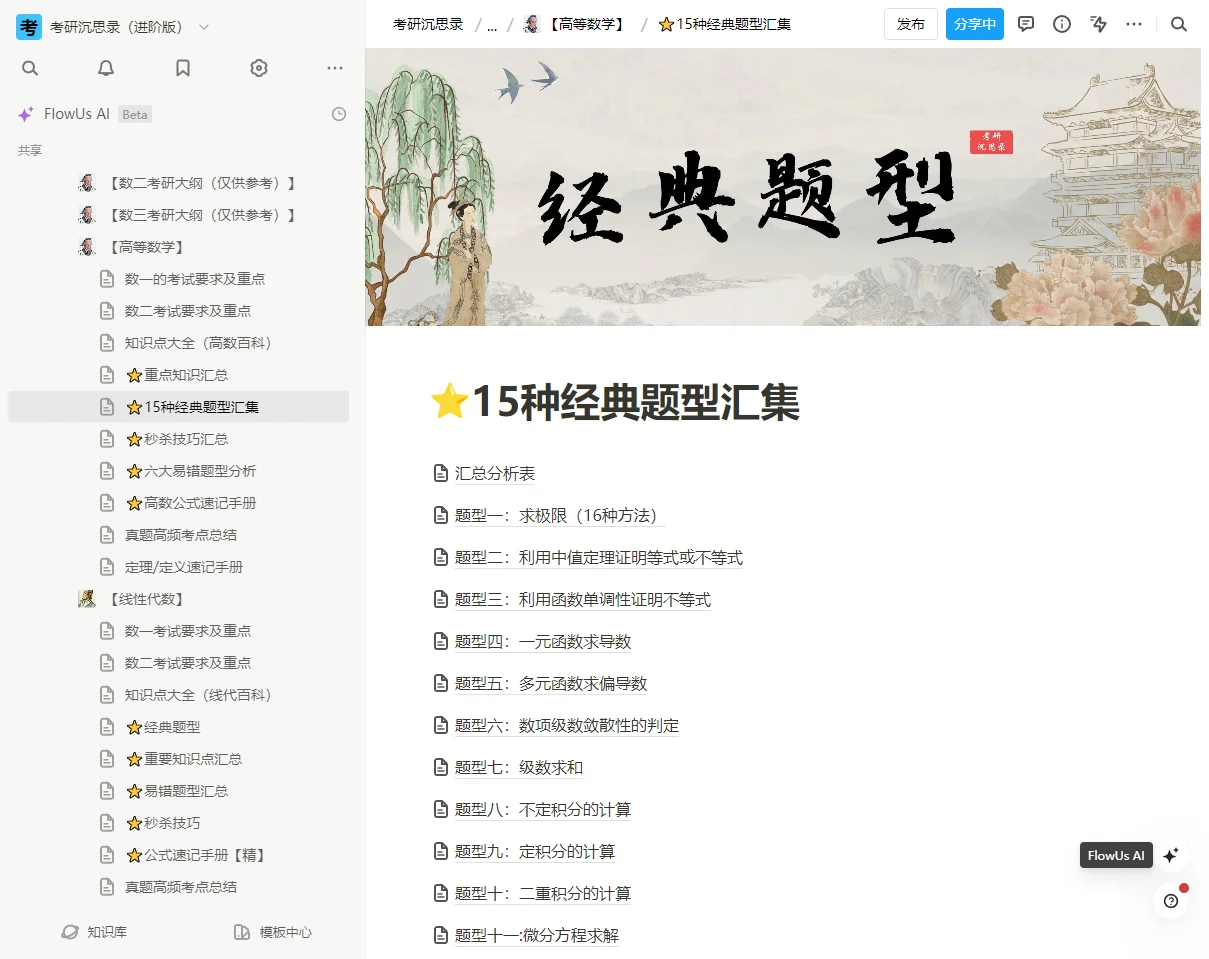Go to 考研沉思录 breadcrumb
The image size is (1209, 959).
(x=428, y=24)
